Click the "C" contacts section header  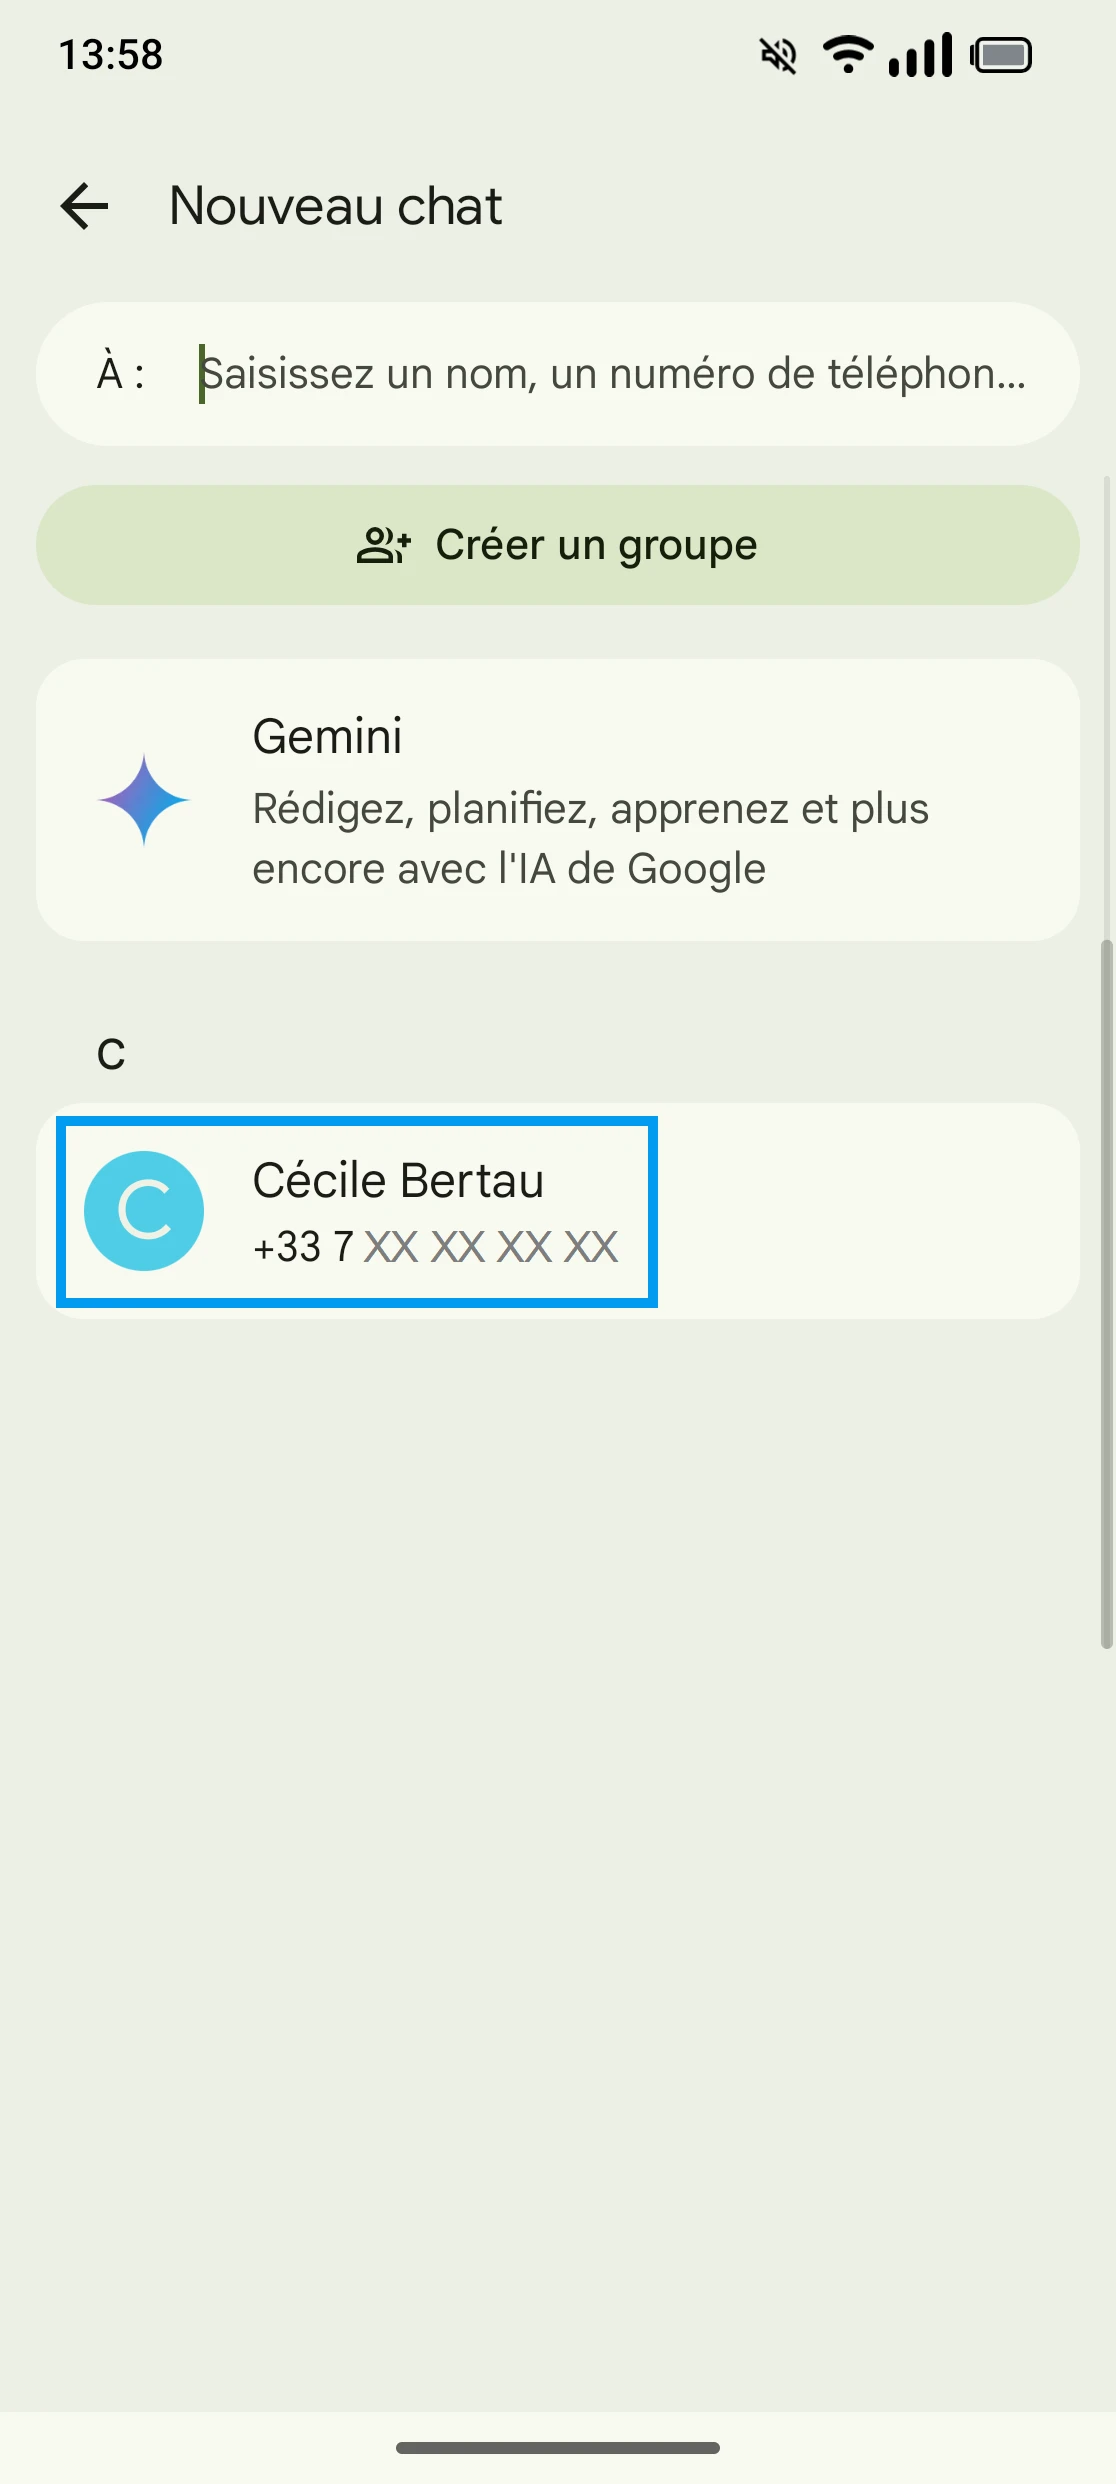coord(111,1054)
